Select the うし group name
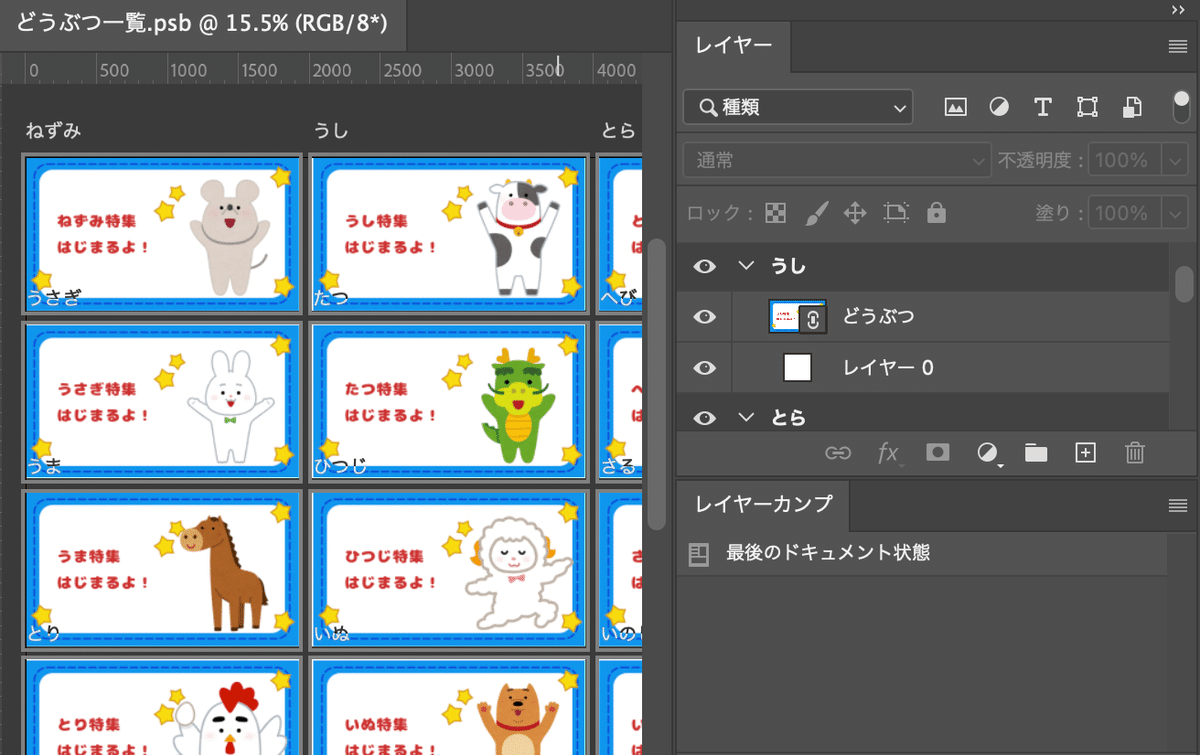 tap(788, 266)
